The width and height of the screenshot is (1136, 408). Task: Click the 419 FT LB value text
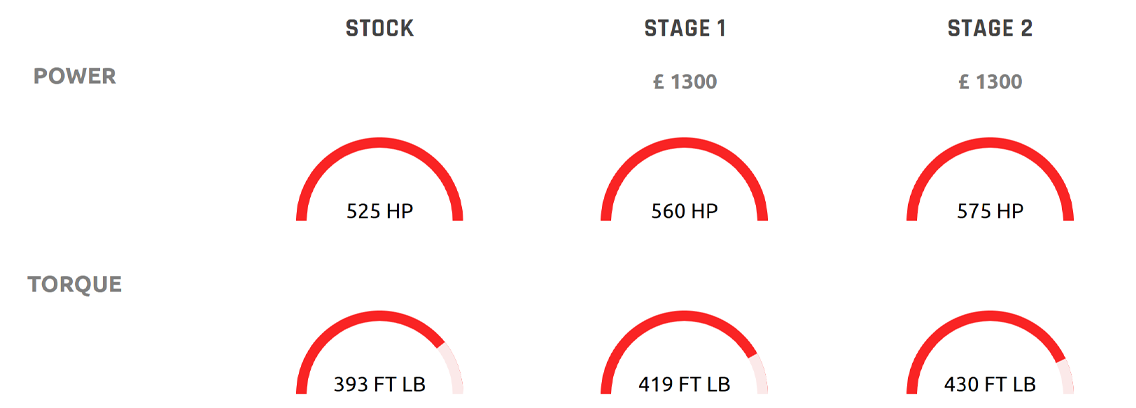(x=685, y=384)
